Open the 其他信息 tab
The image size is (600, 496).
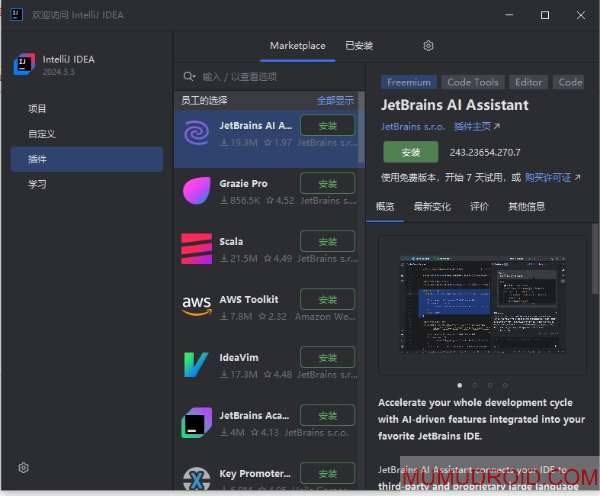pyautogui.click(x=527, y=207)
